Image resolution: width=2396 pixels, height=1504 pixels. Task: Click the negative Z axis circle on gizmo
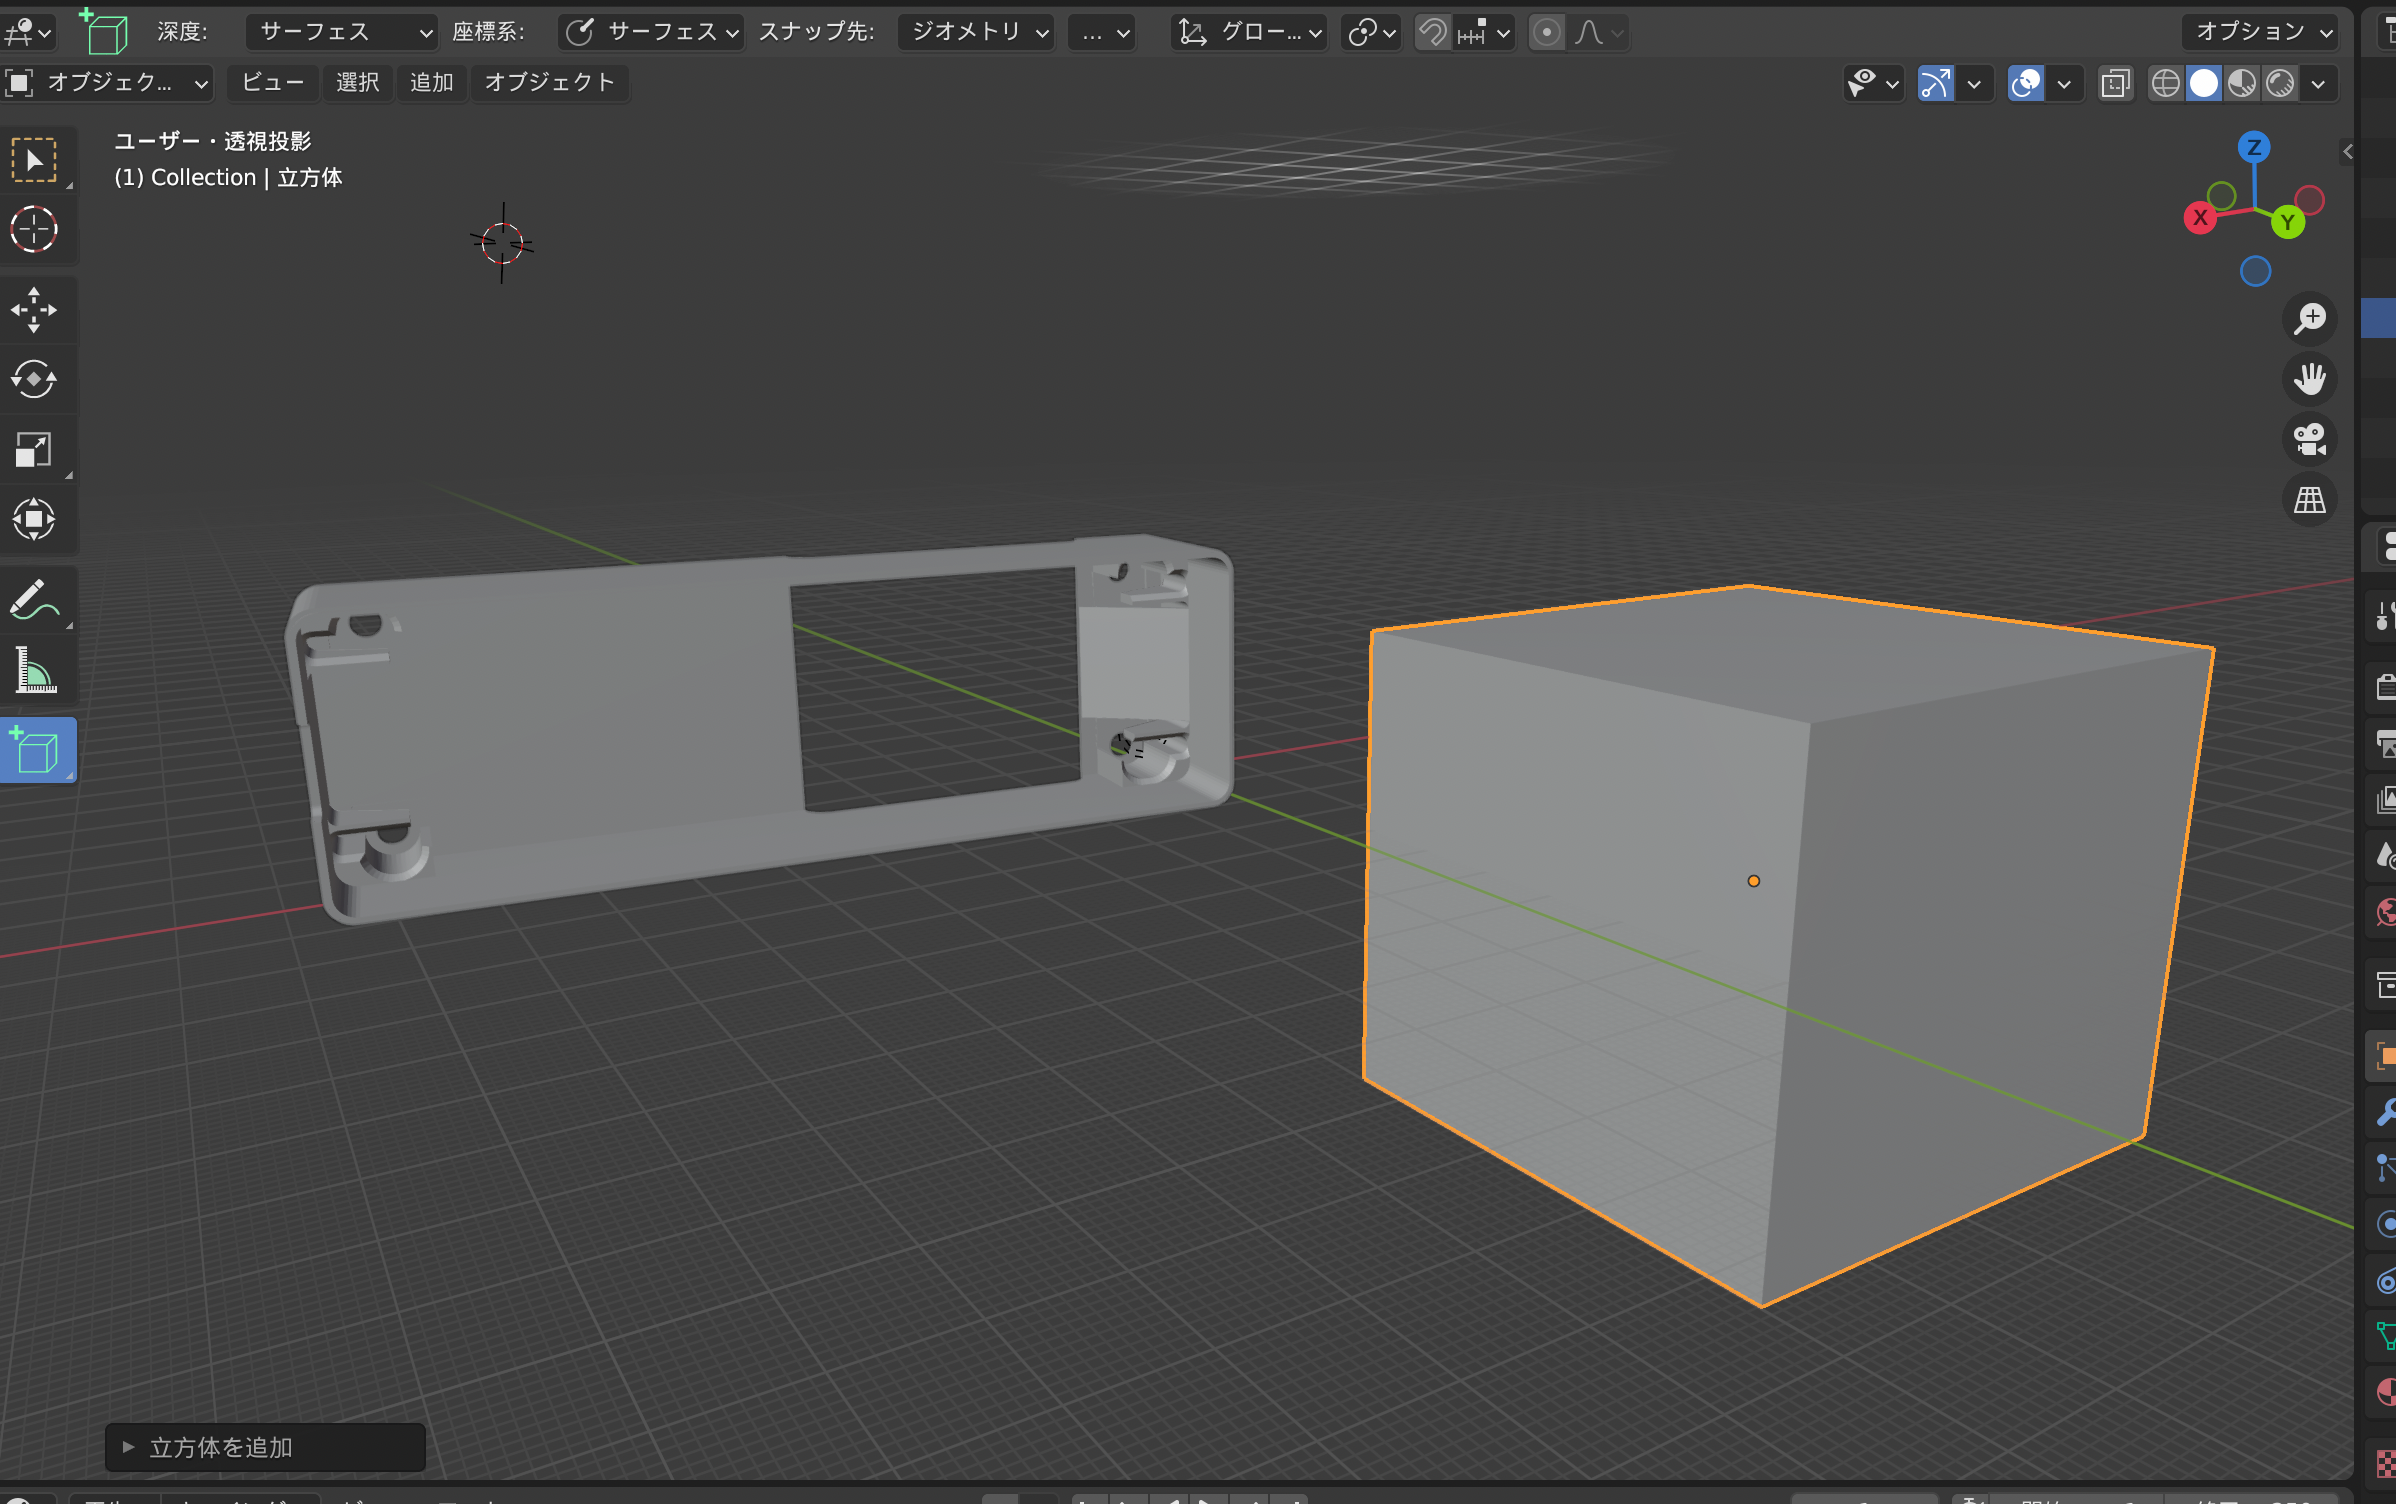coord(2255,271)
